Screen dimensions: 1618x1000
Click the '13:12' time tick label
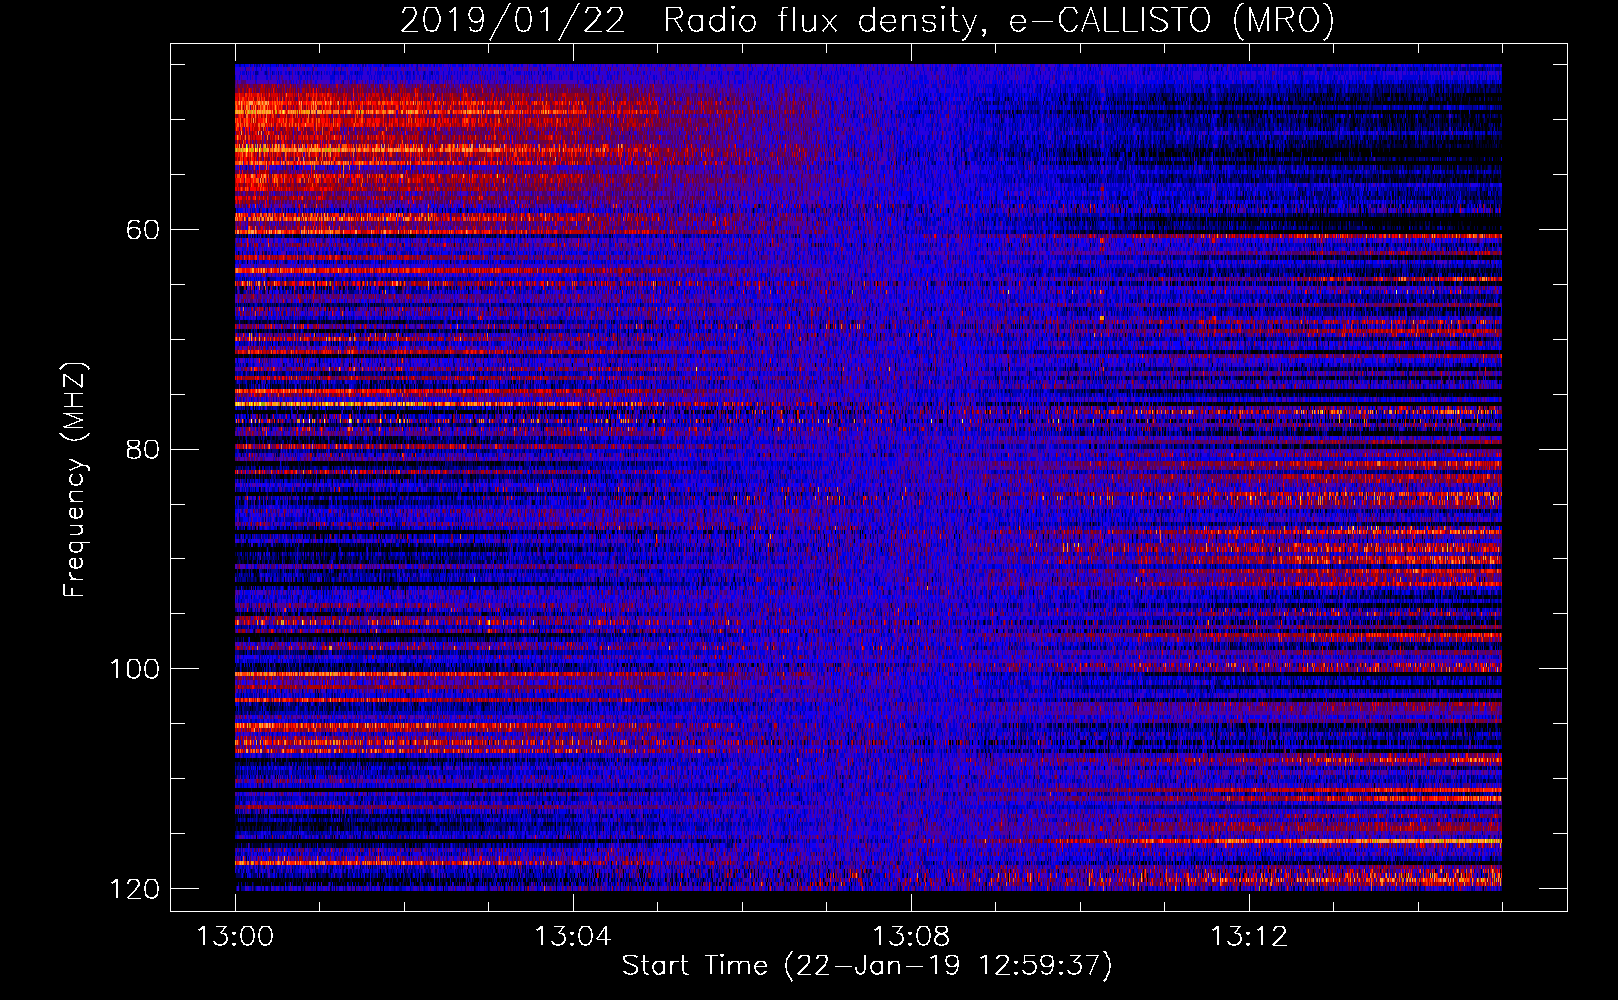[1249, 937]
